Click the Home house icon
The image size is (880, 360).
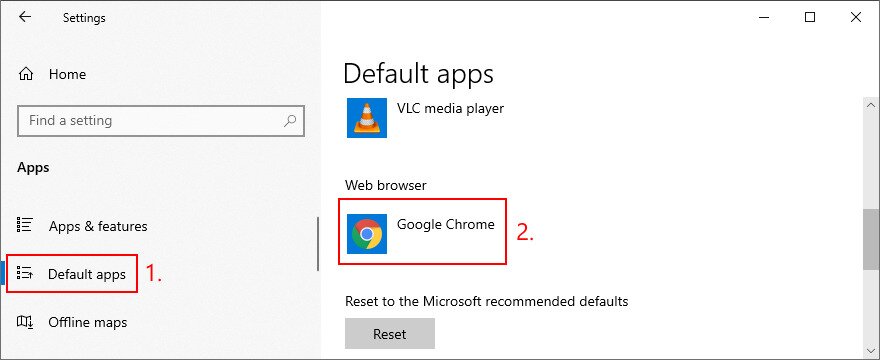[26, 74]
